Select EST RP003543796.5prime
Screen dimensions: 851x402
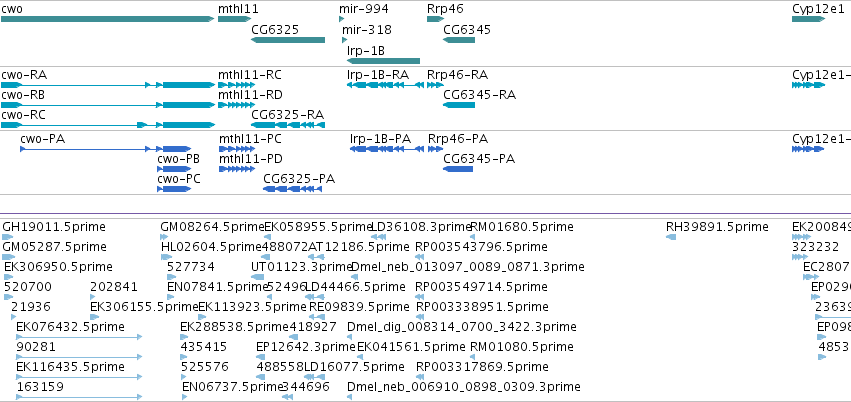481,247
